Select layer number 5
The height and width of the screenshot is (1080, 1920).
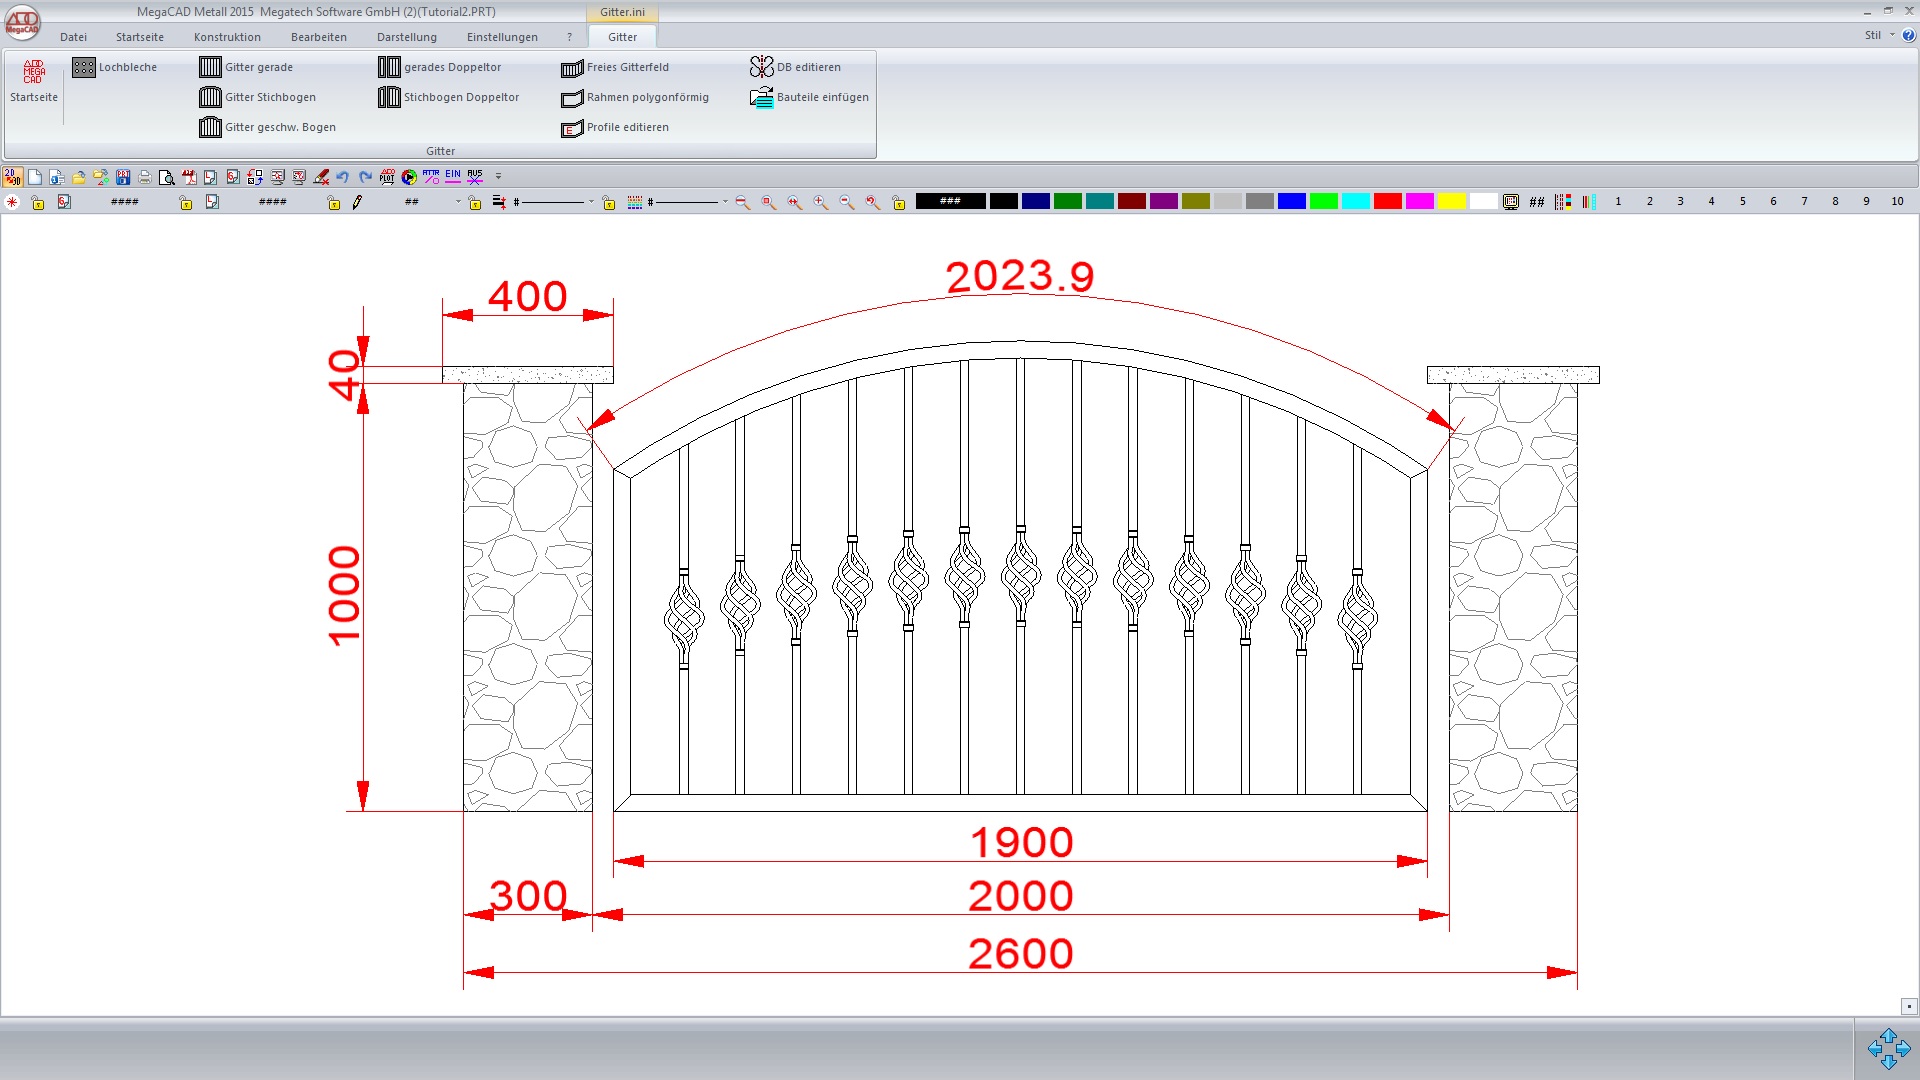click(1742, 201)
